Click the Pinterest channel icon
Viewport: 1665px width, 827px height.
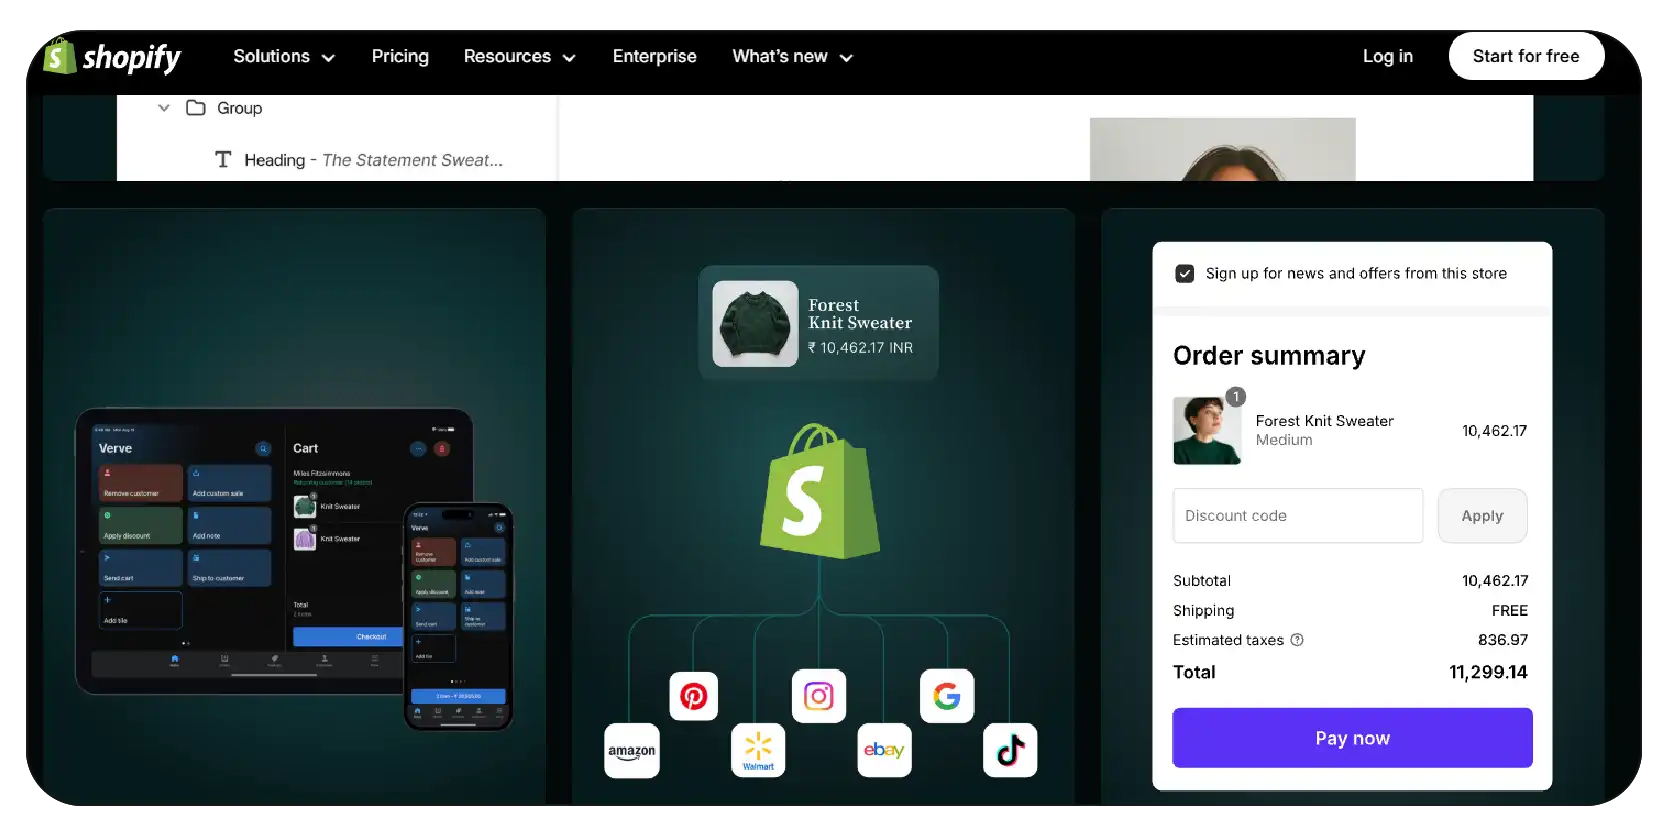click(x=693, y=696)
